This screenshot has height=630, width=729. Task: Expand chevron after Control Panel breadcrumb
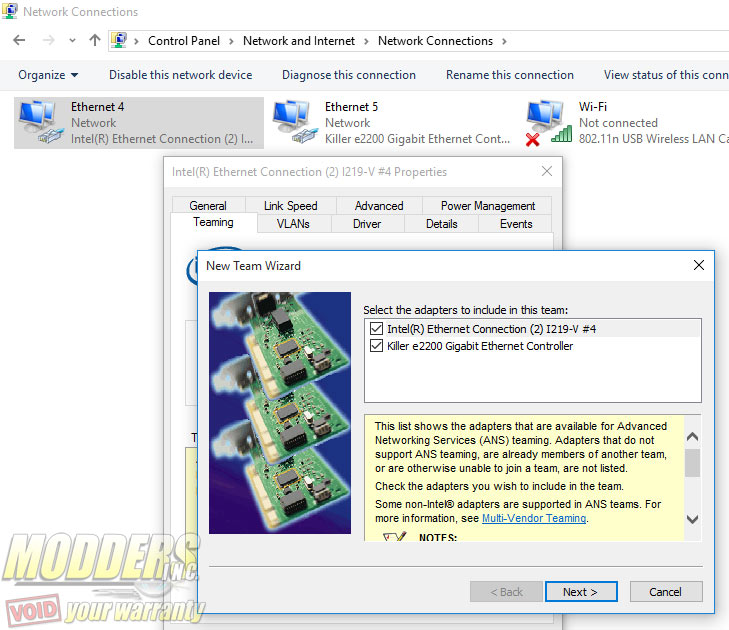pos(231,41)
